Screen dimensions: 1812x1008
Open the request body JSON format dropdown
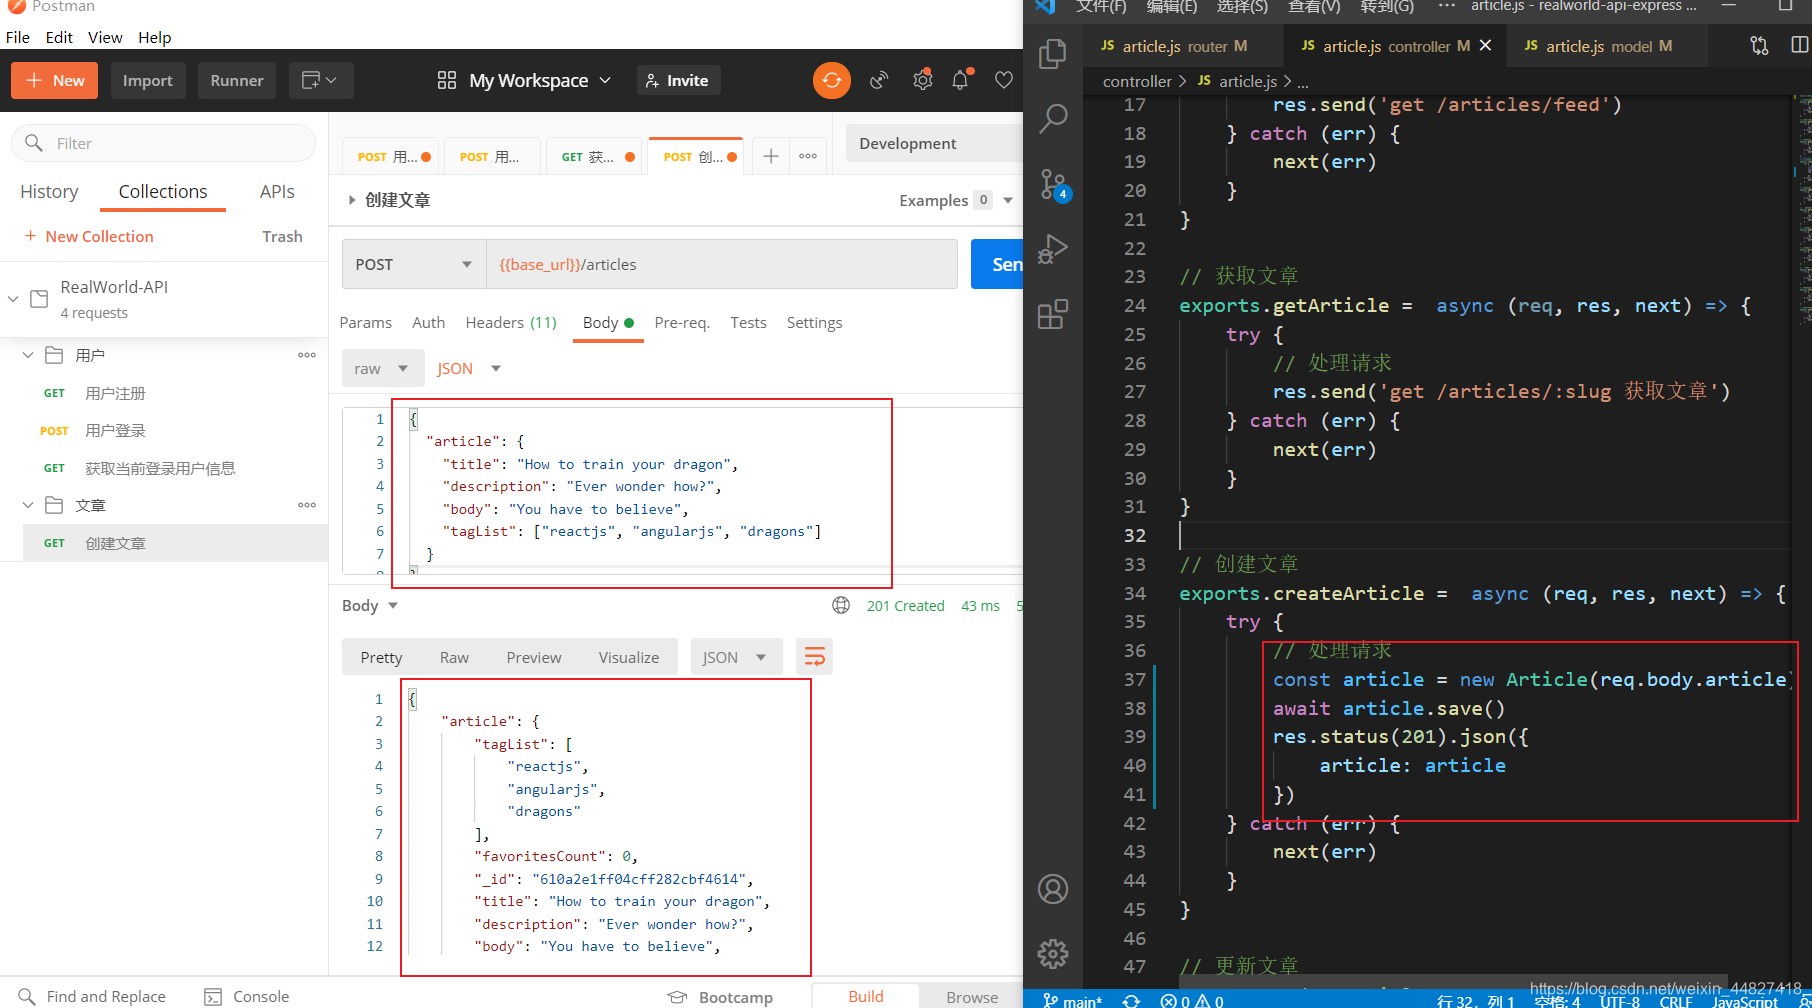[468, 368]
